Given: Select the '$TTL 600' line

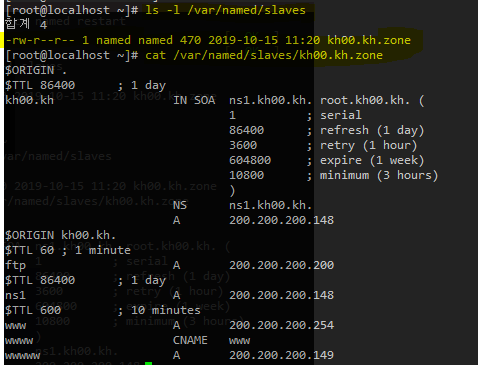Looking at the screenshot, I should pyautogui.click(x=33, y=310).
